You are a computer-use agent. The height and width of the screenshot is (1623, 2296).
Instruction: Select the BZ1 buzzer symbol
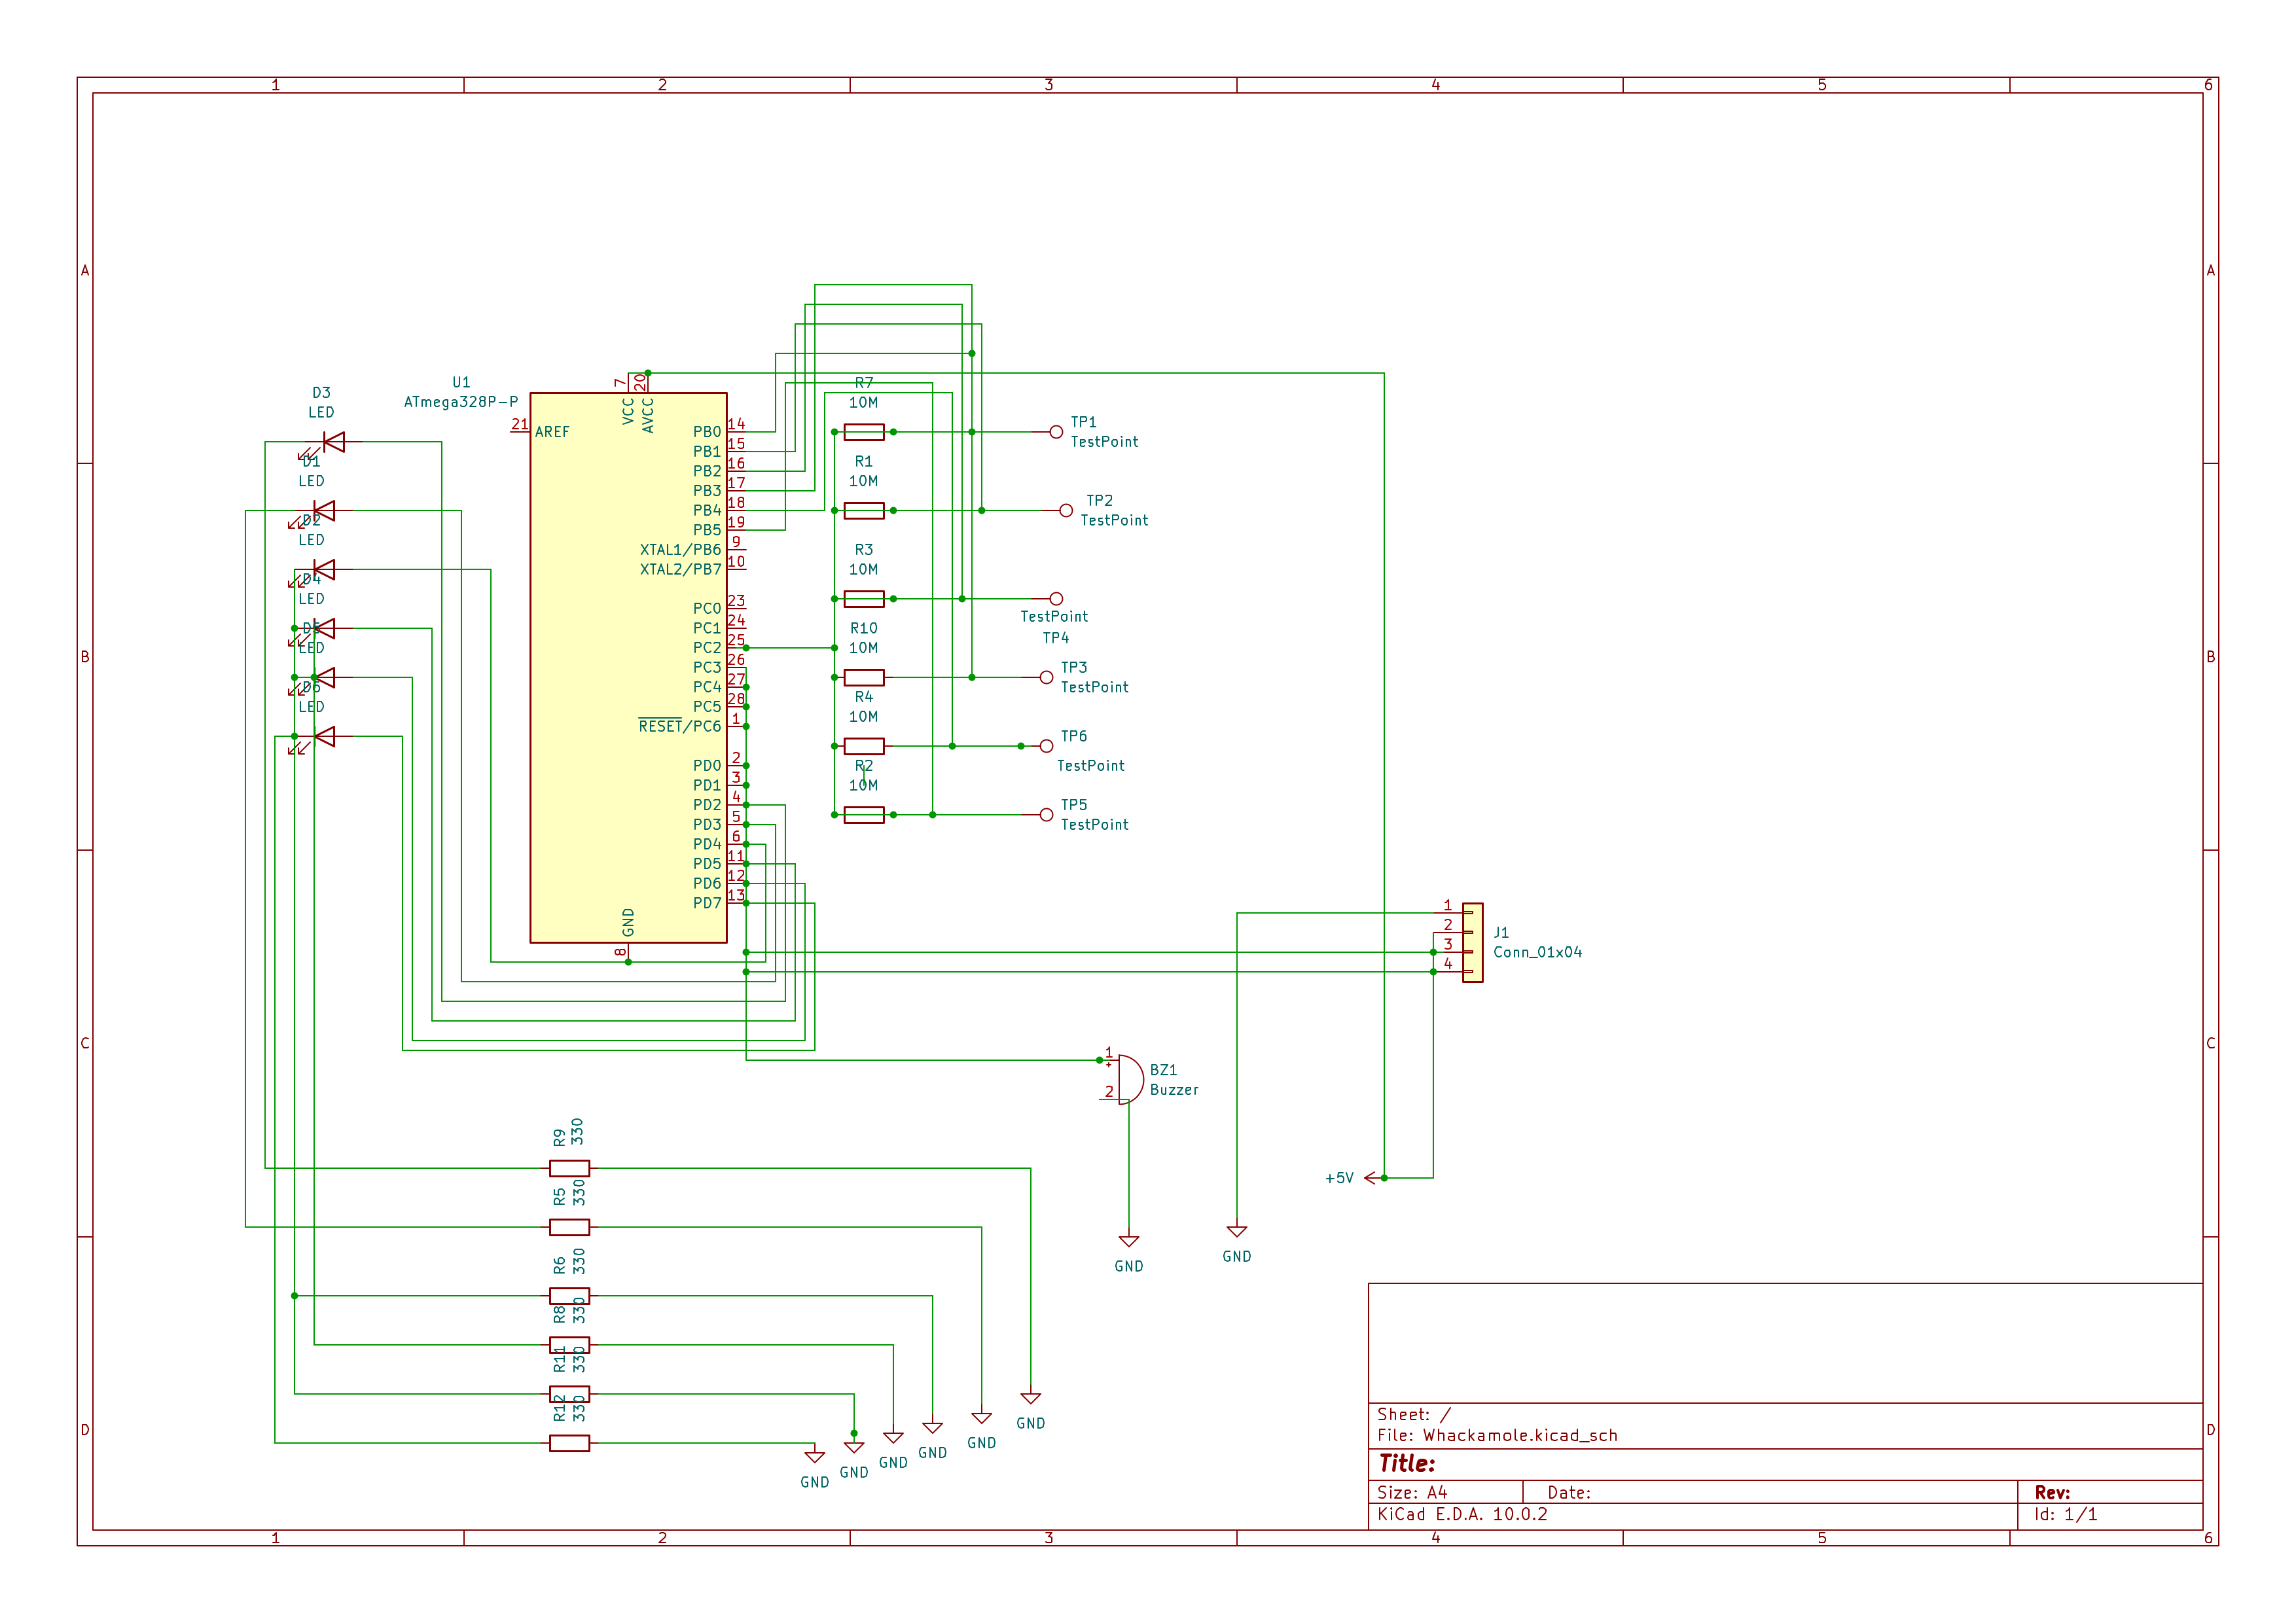point(1130,1080)
